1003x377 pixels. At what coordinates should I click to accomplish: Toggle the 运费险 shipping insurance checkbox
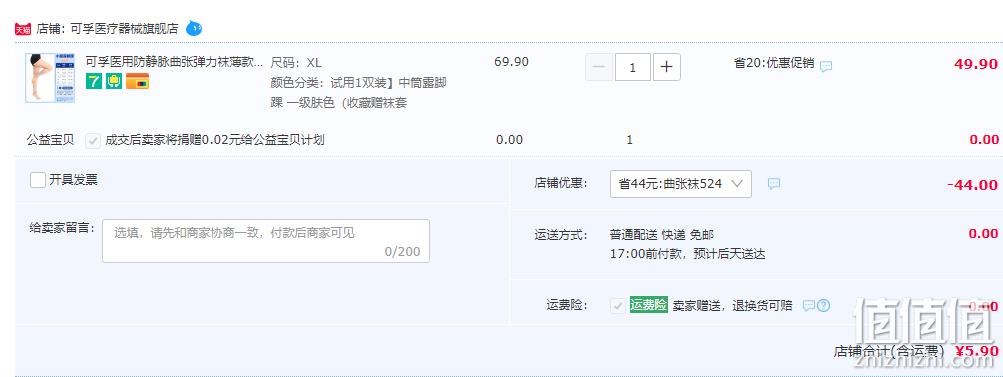pyautogui.click(x=617, y=306)
